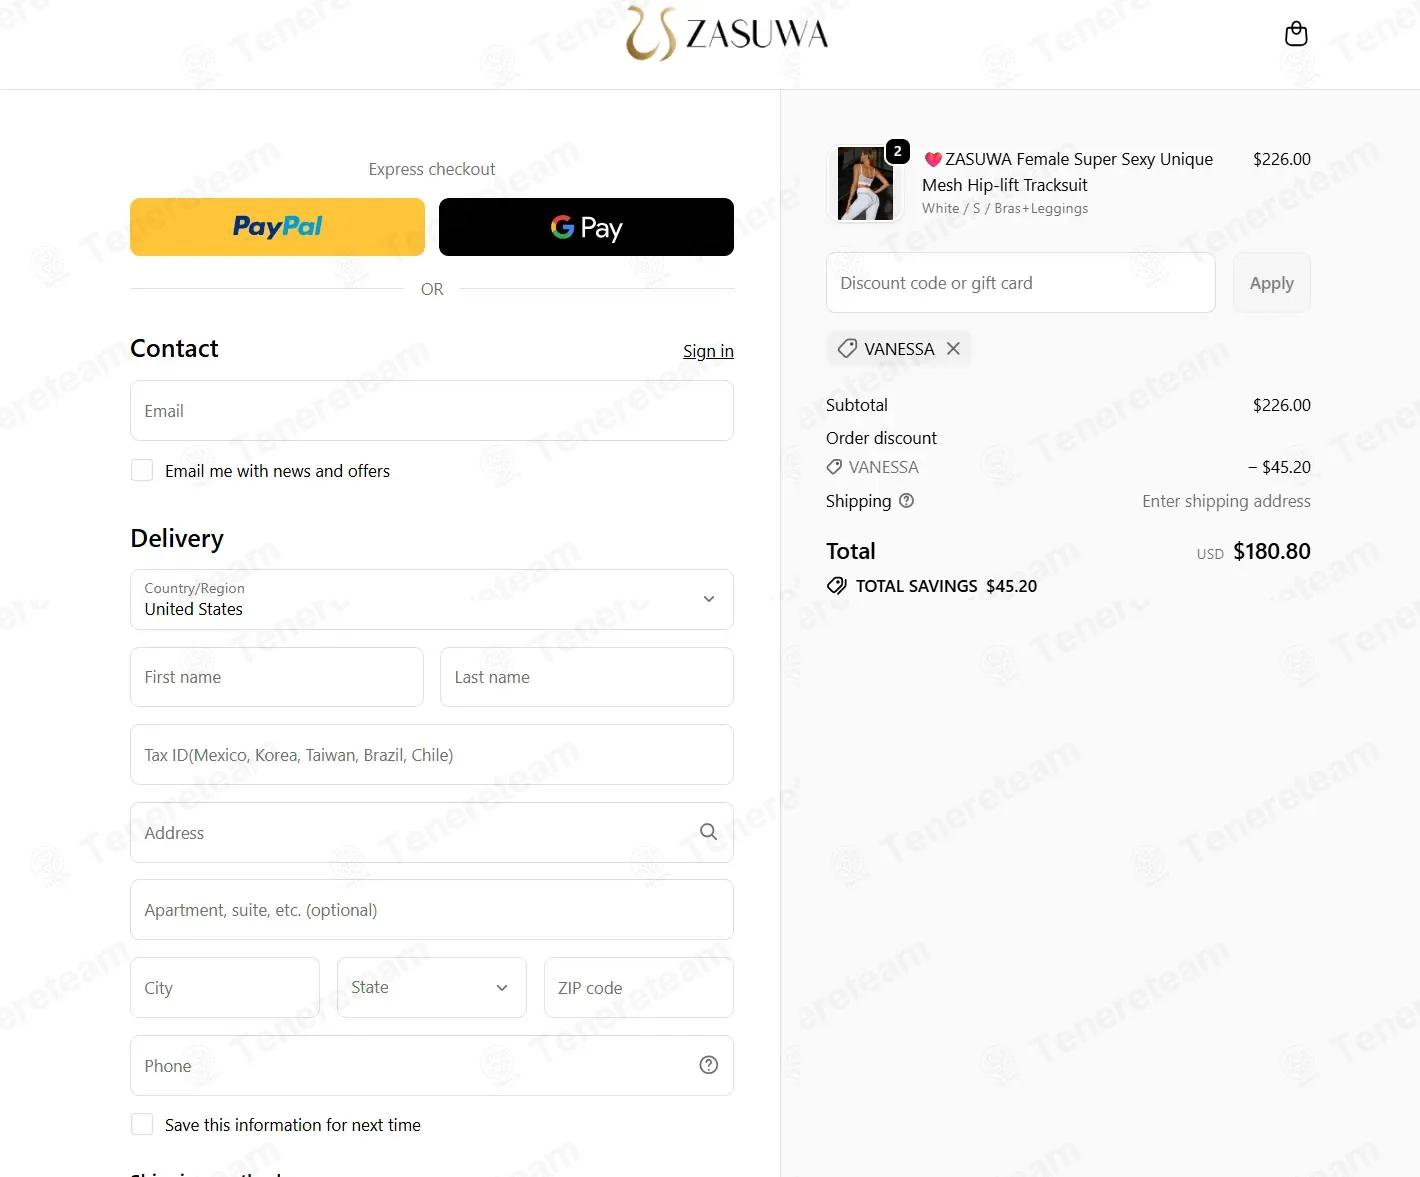This screenshot has height=1177, width=1420.
Task: Pay with the PayPal button
Action: [x=277, y=227]
